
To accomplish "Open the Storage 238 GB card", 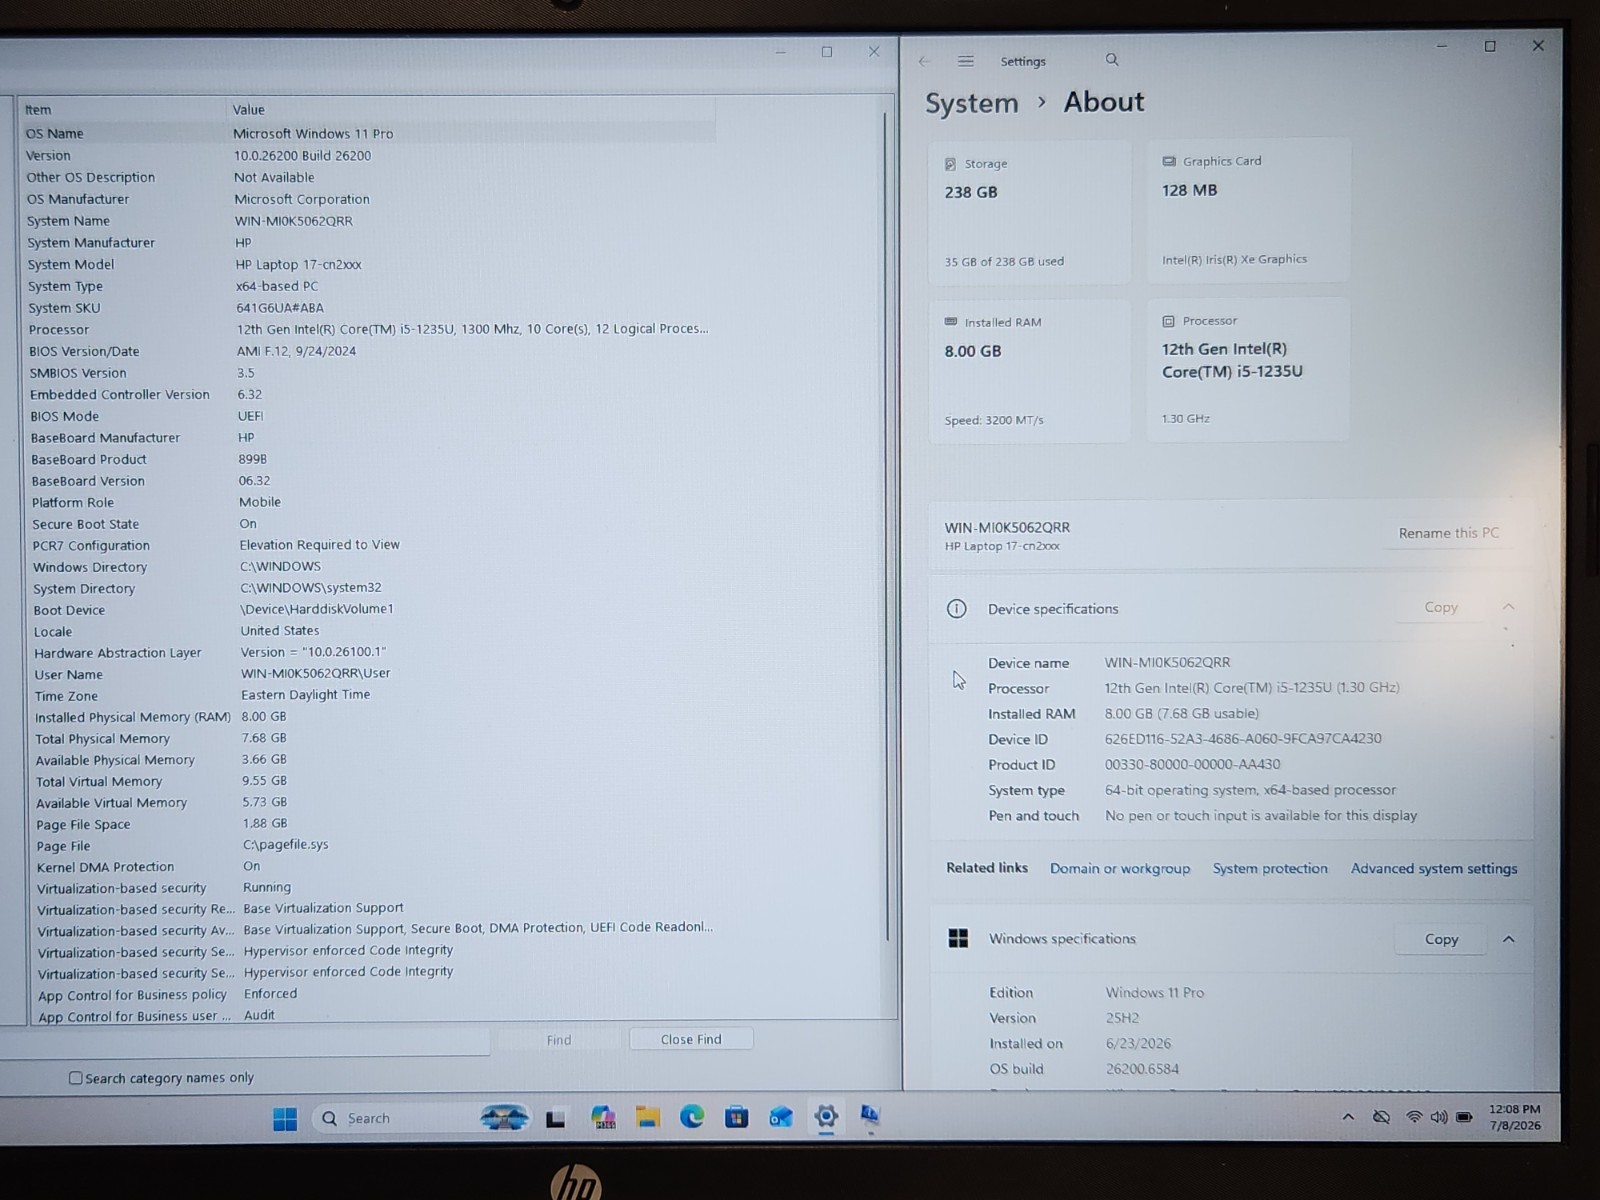I will pos(1029,212).
